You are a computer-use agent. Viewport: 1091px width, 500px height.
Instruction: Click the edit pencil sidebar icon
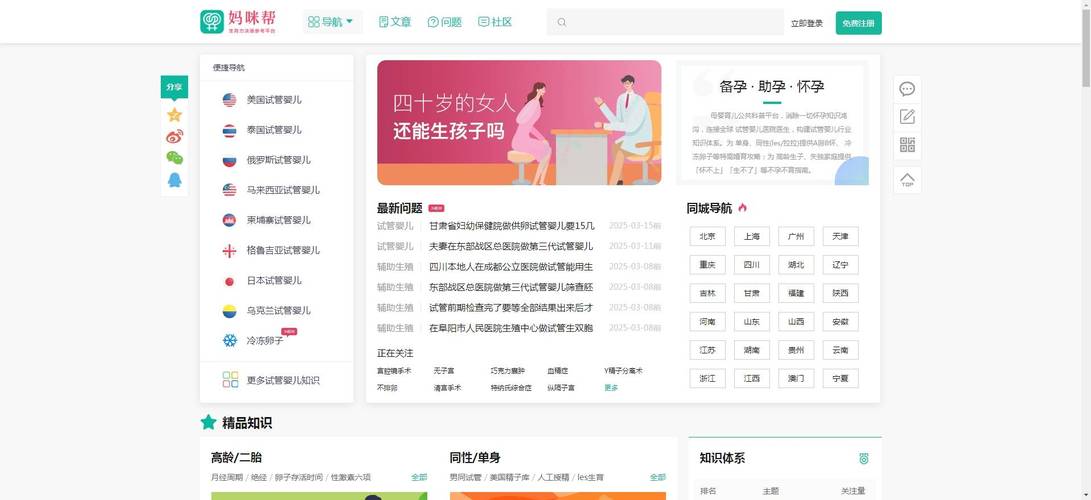907,117
